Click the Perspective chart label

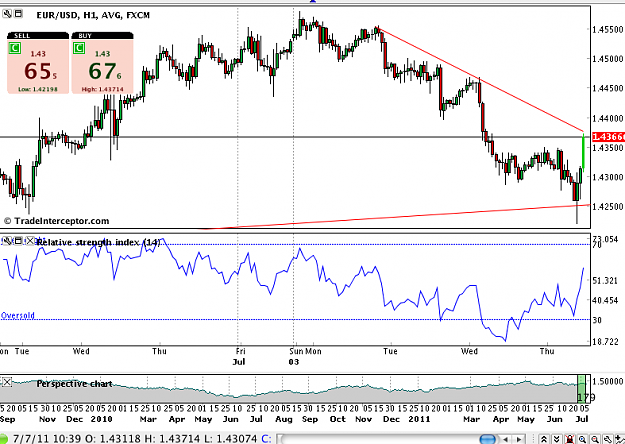pyautogui.click(x=74, y=384)
